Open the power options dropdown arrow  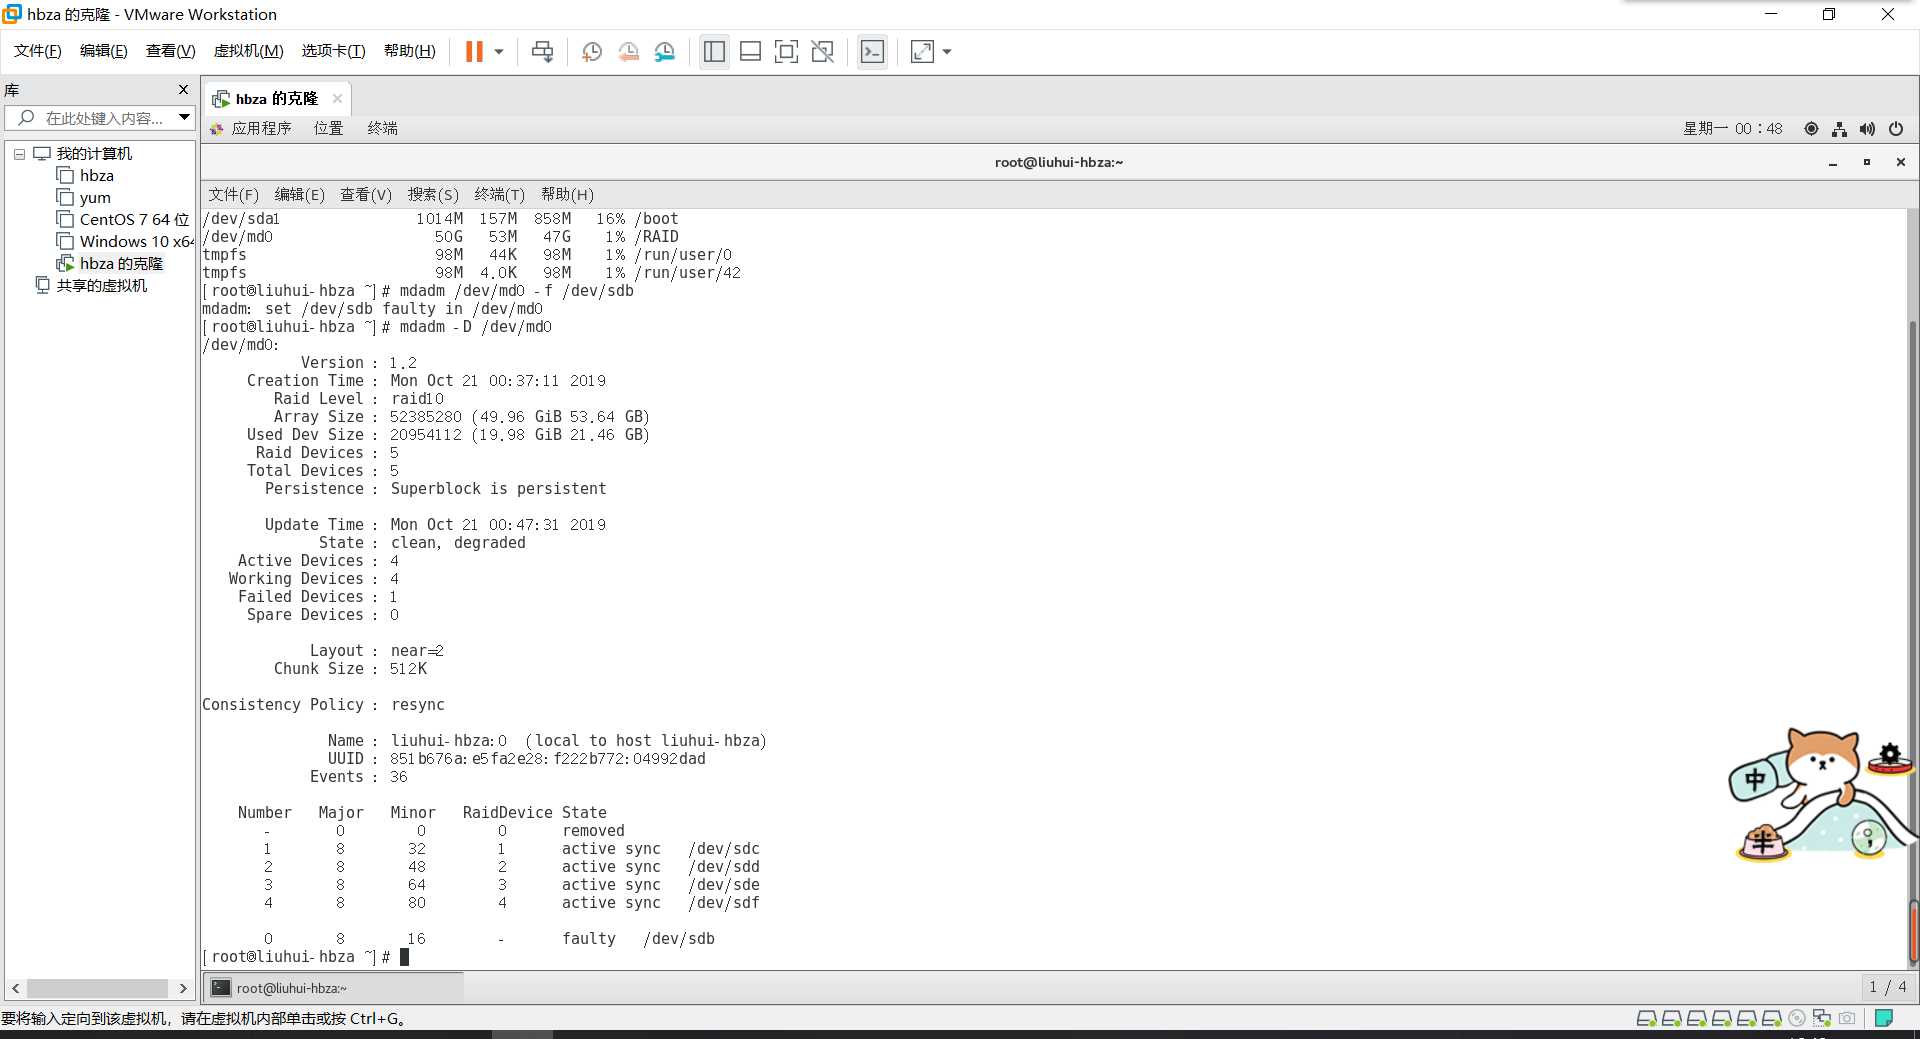pos(498,52)
